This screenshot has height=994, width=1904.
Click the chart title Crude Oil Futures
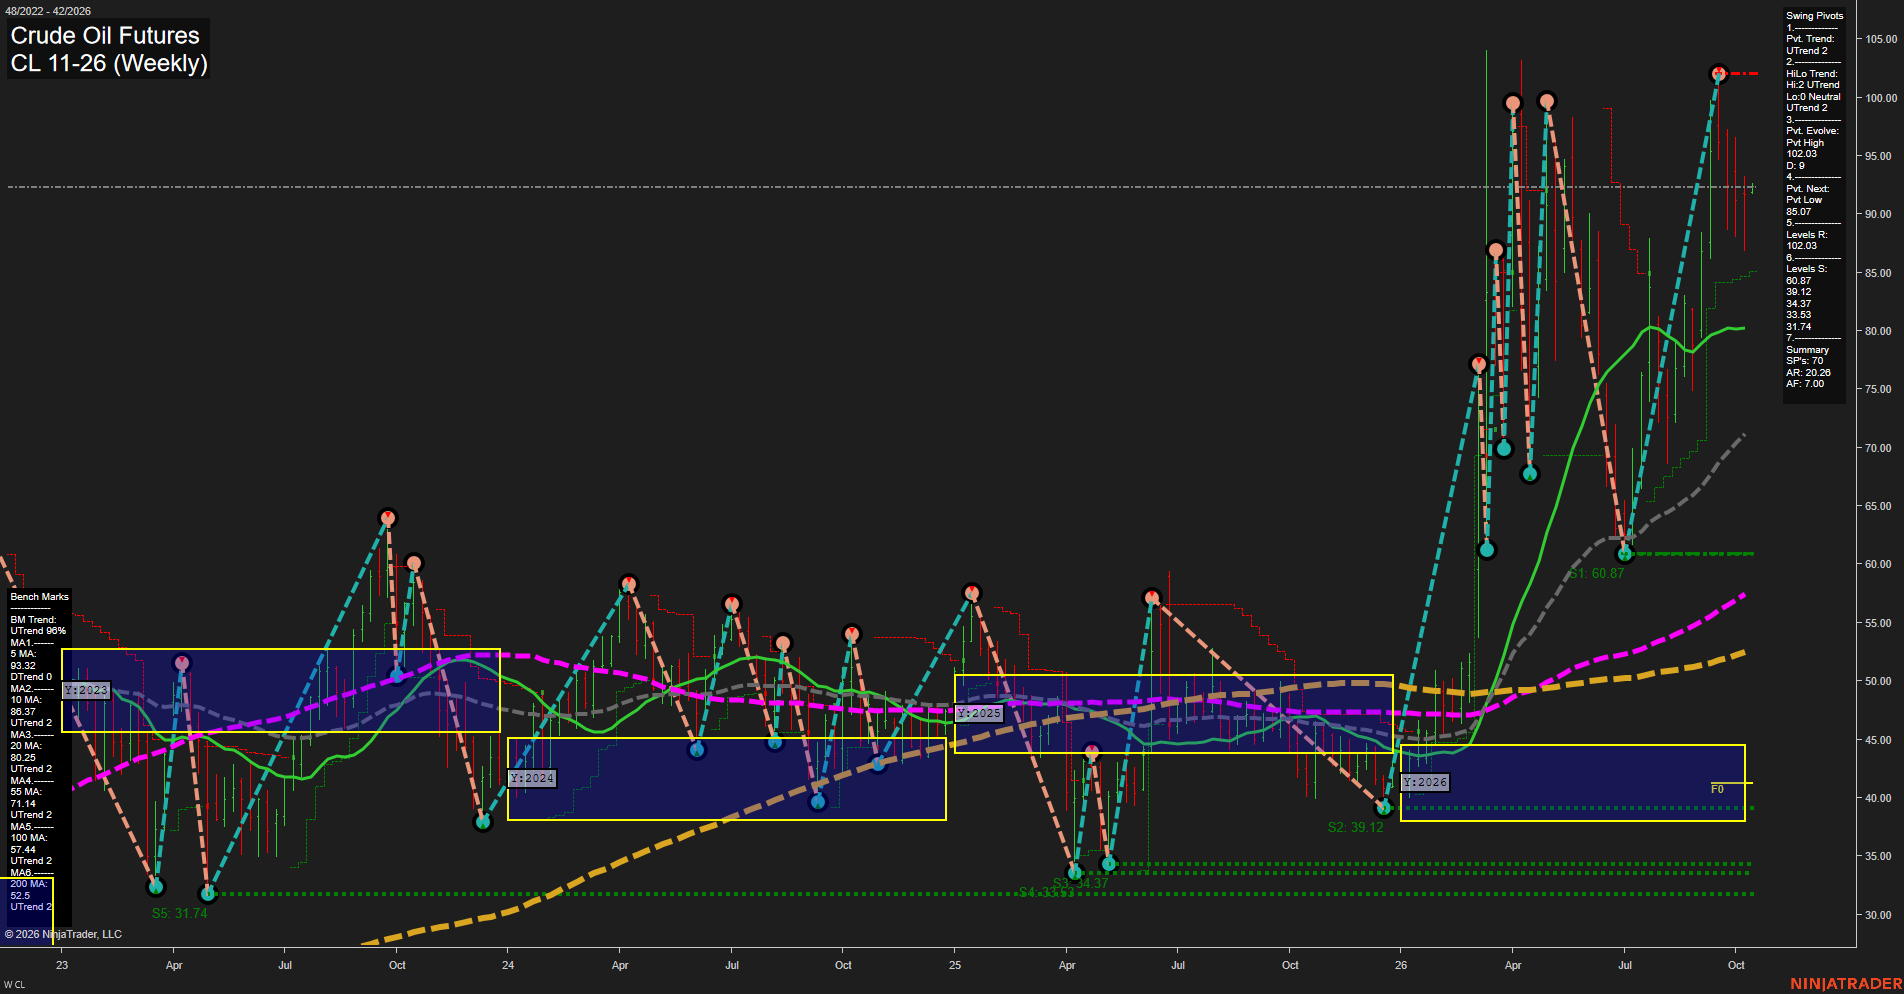tap(105, 35)
